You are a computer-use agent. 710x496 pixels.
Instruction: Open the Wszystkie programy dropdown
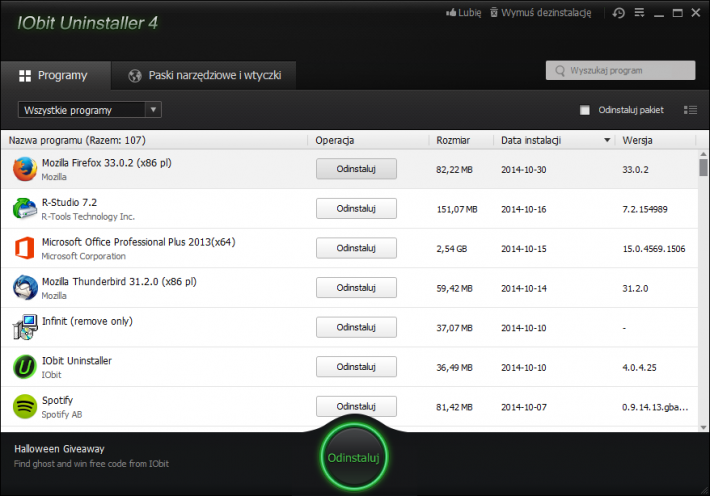pos(90,110)
